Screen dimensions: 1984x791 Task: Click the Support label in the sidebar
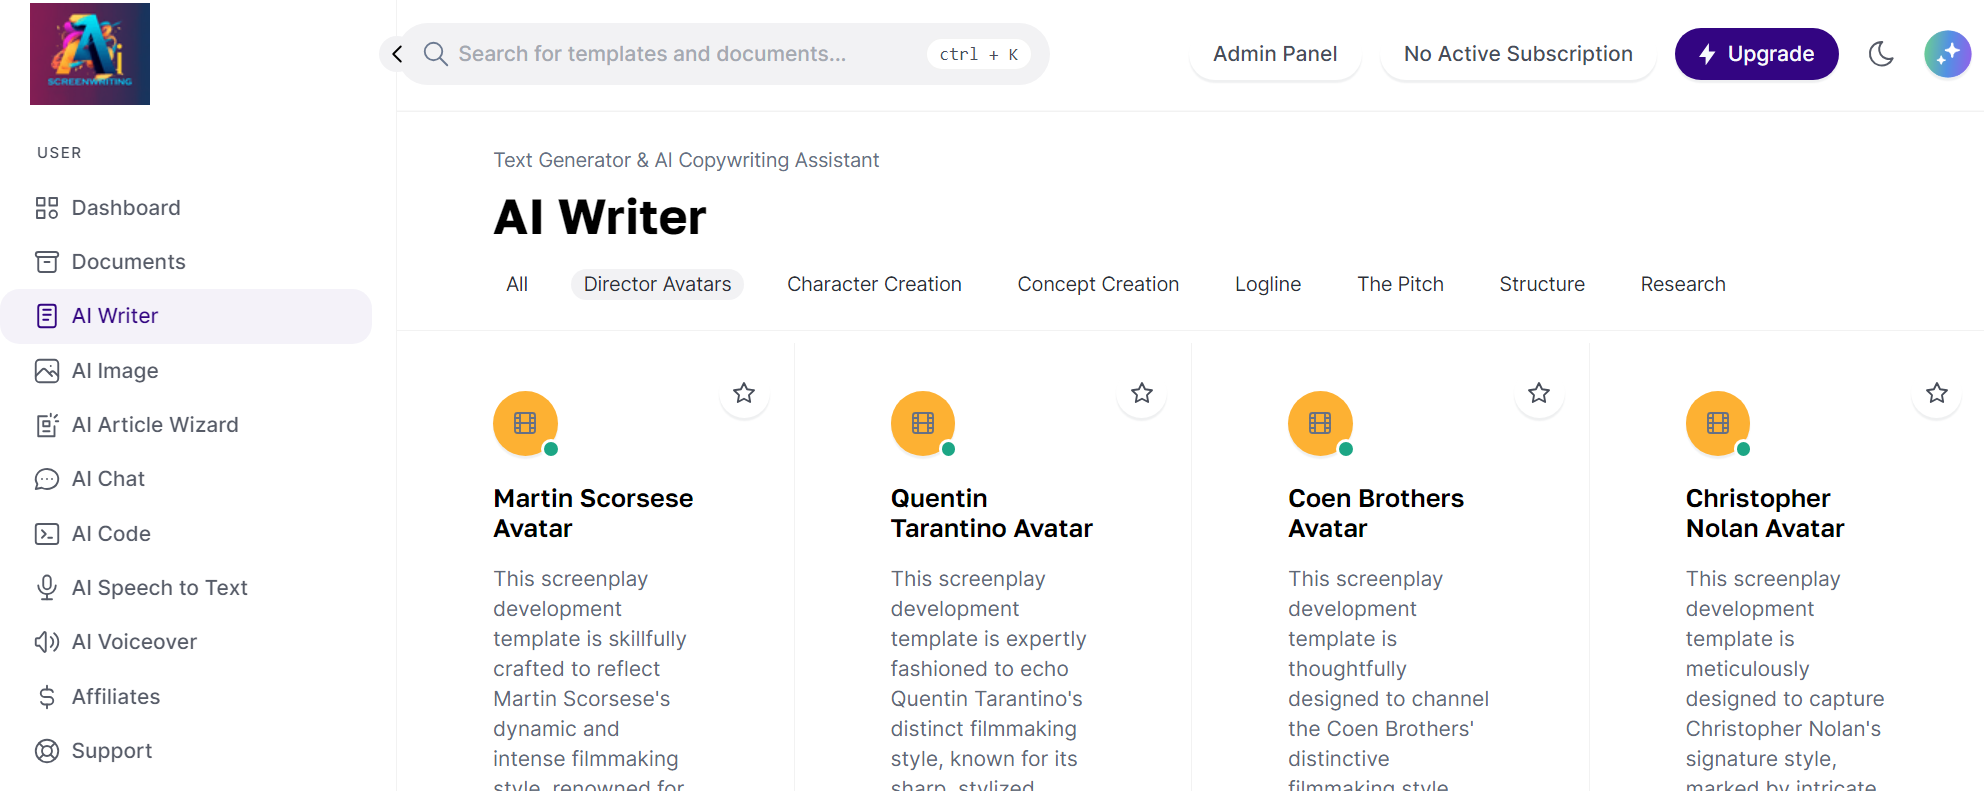(112, 751)
